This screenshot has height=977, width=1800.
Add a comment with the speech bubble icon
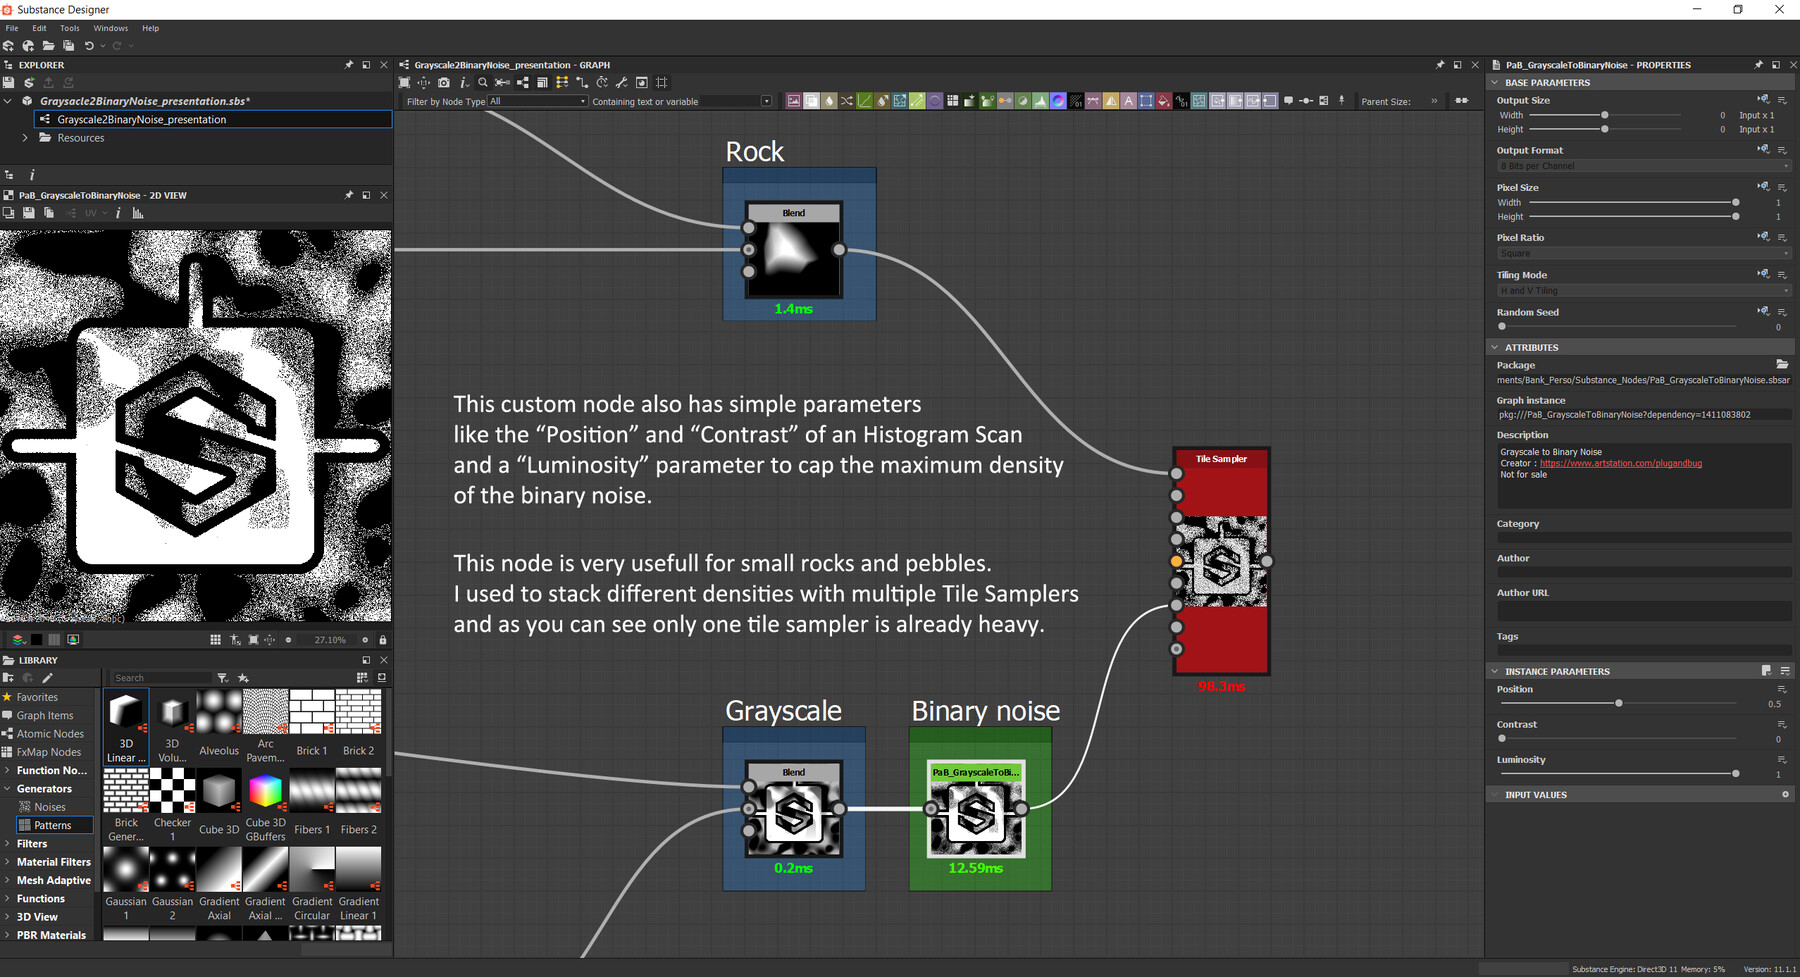[x=1288, y=101]
